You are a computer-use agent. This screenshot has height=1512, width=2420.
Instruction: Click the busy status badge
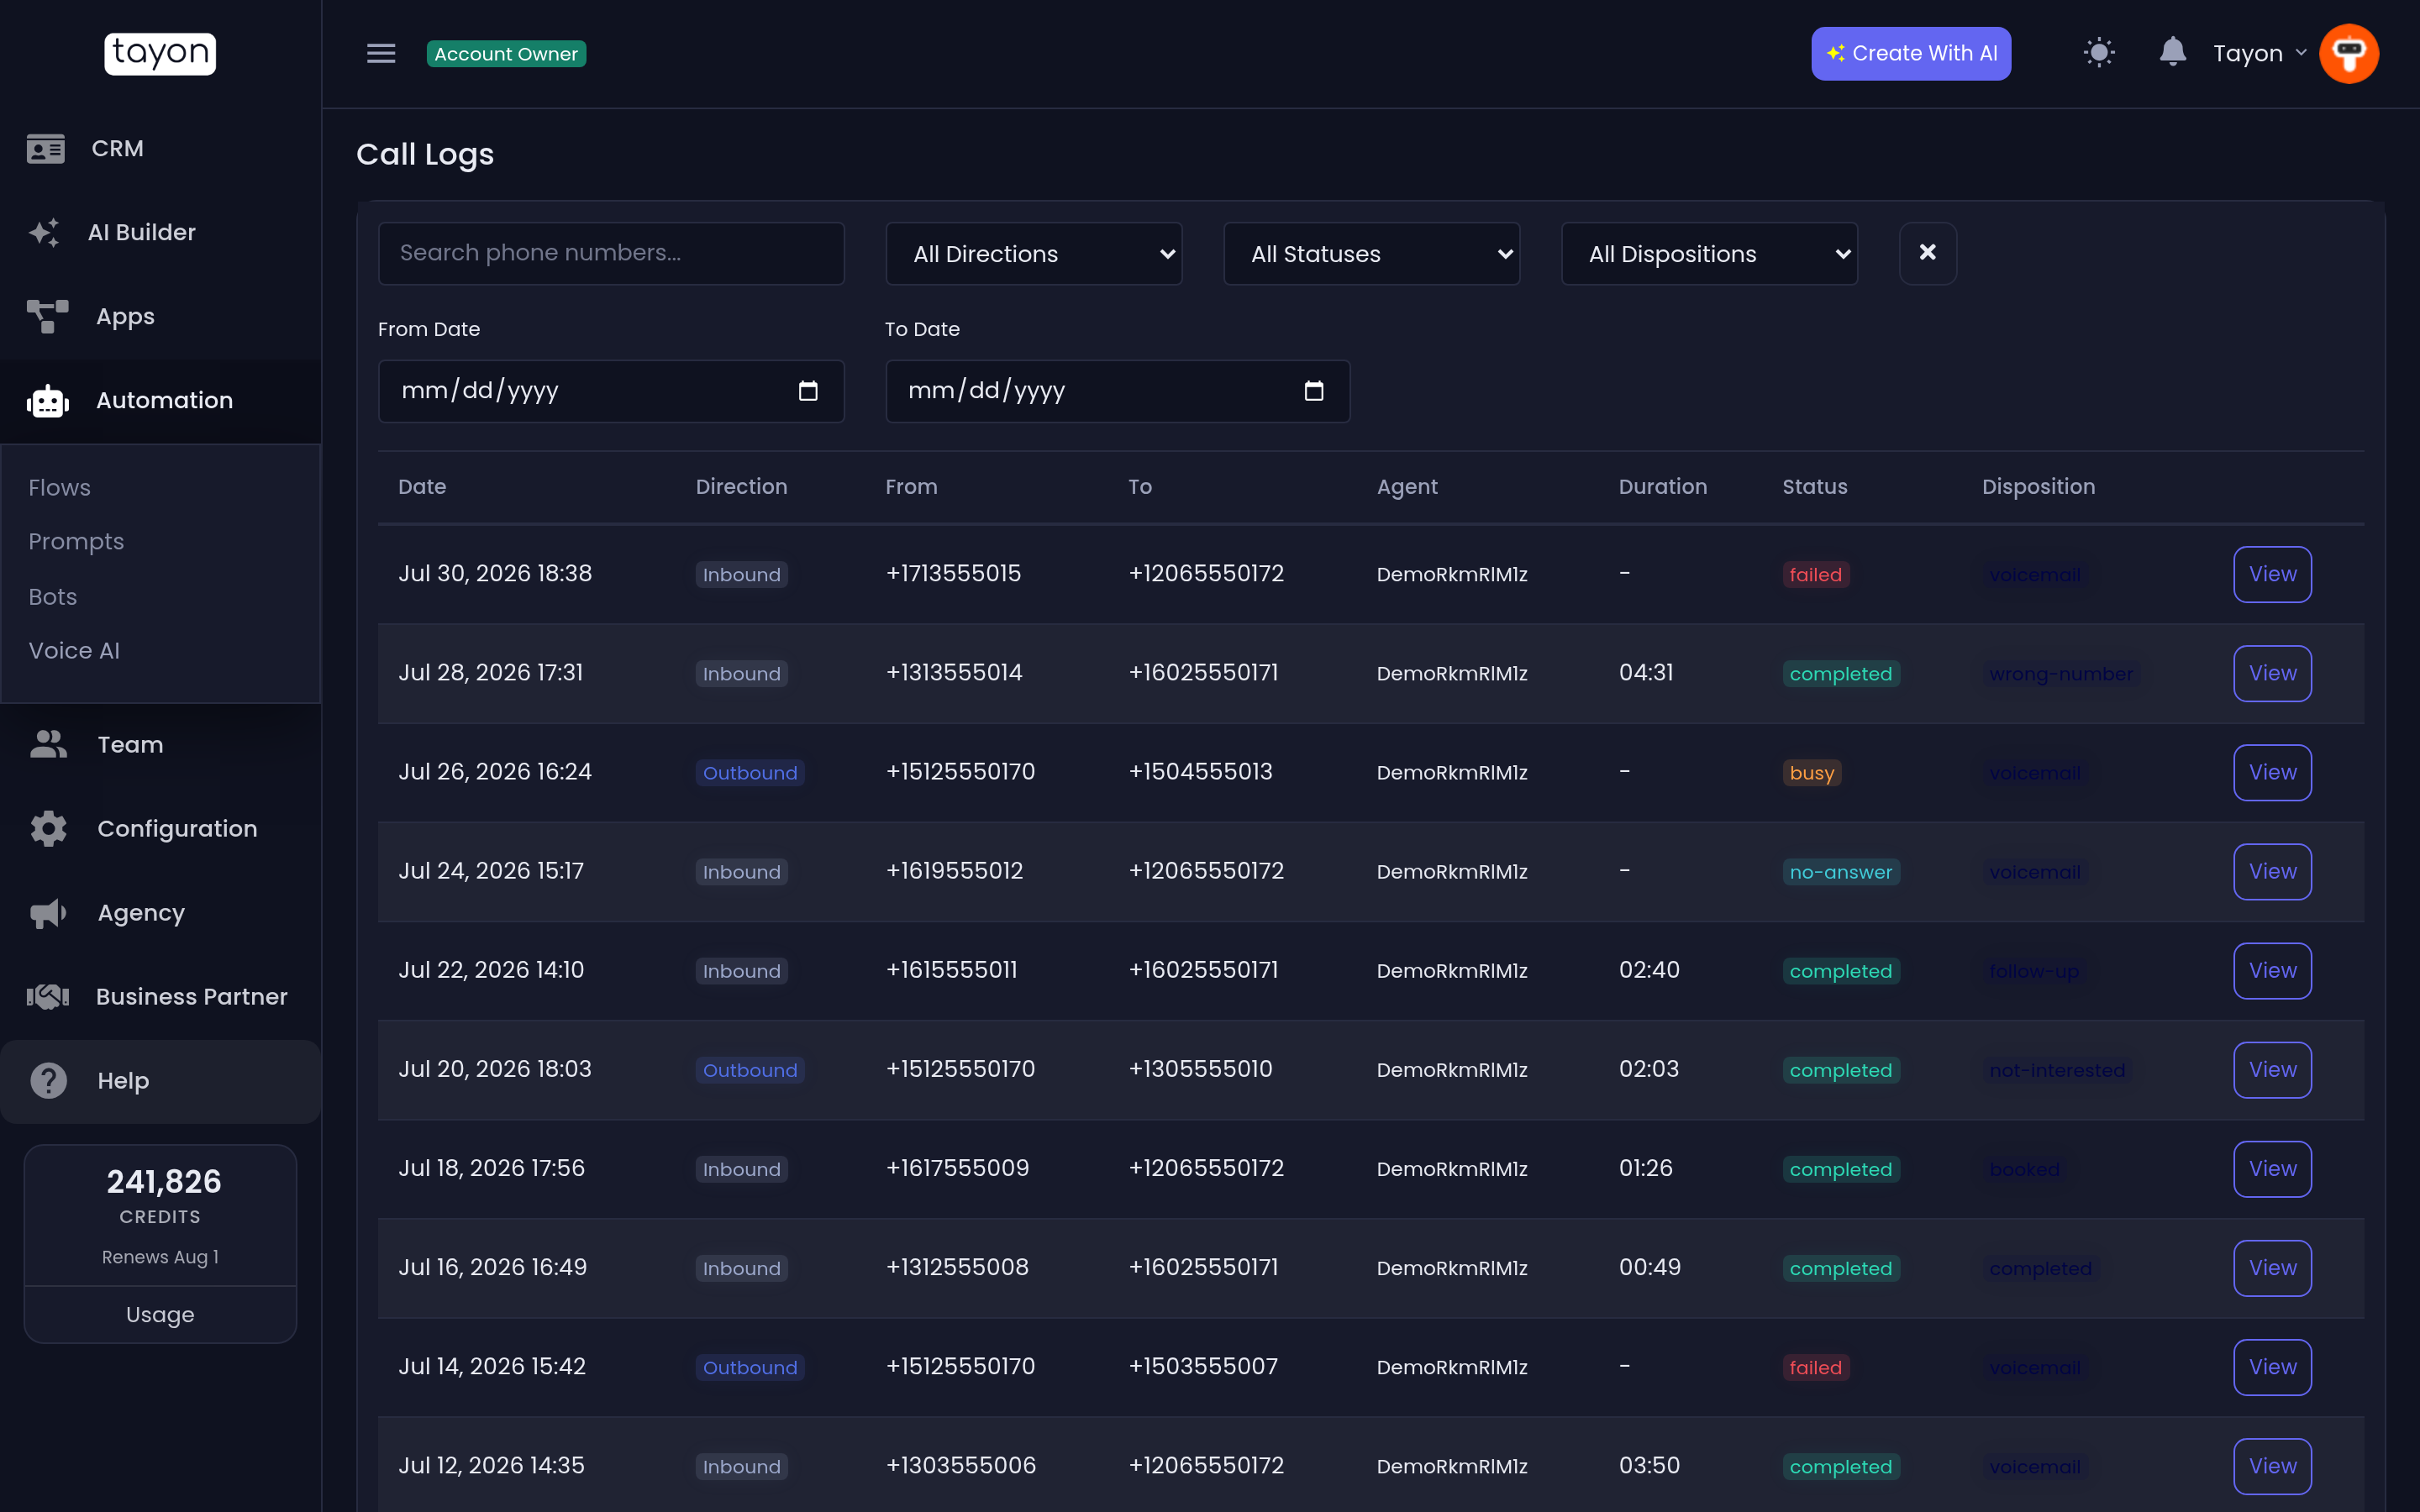pyautogui.click(x=1811, y=772)
